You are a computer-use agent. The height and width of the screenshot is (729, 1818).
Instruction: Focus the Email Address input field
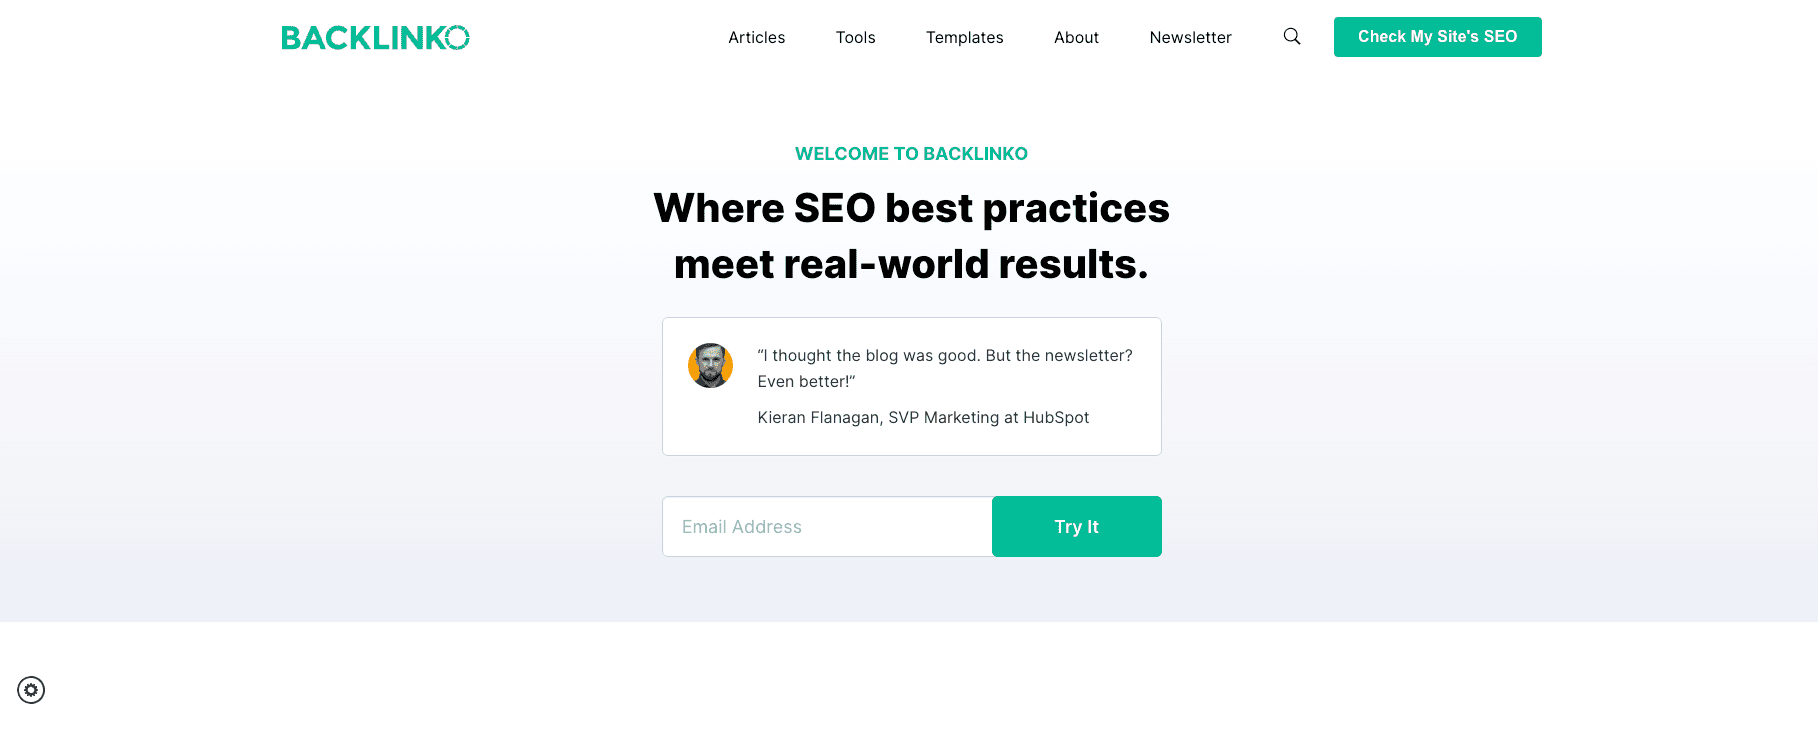tap(827, 527)
